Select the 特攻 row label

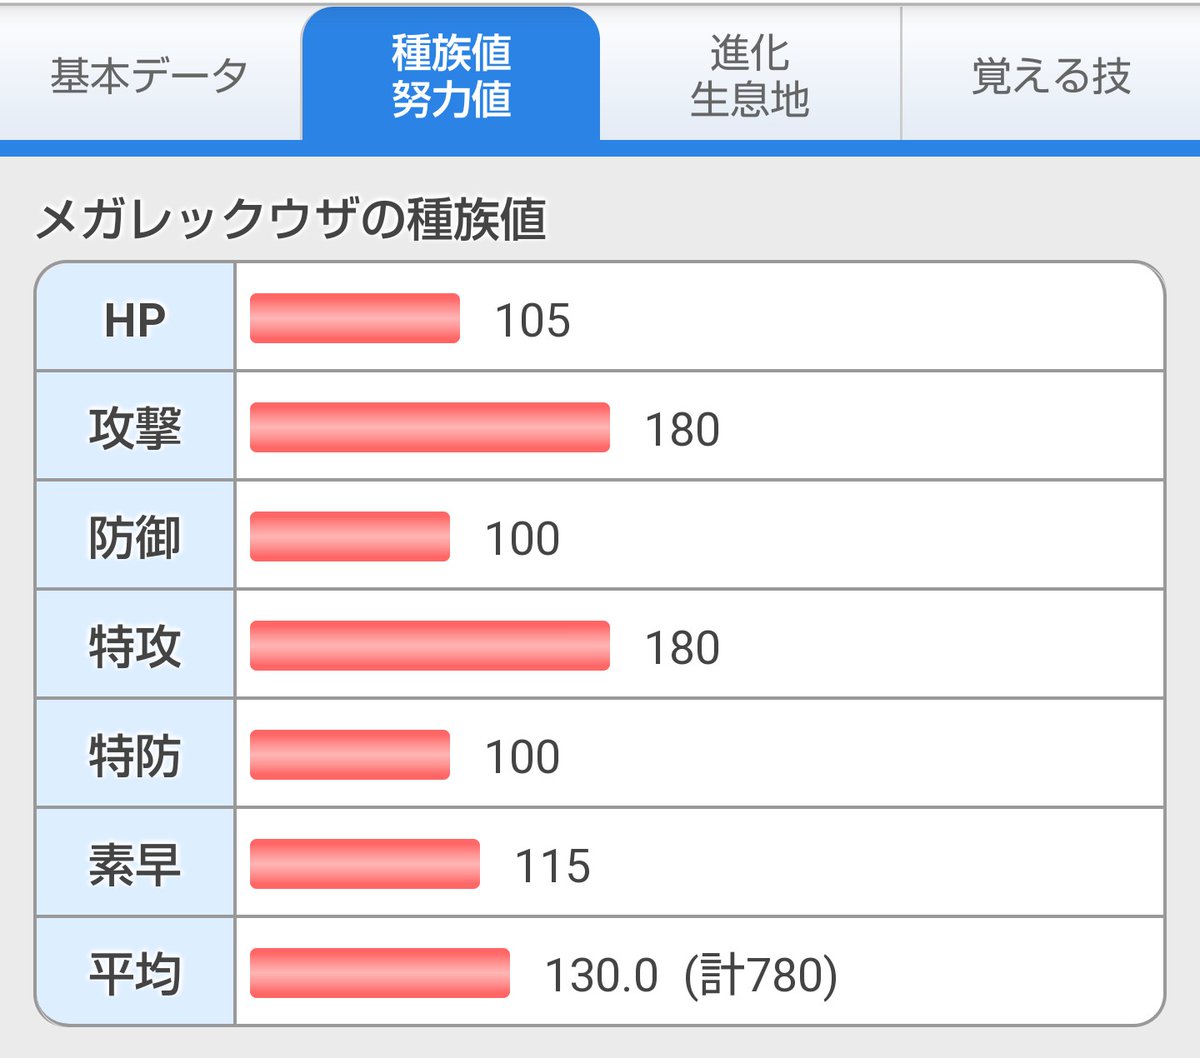point(135,647)
